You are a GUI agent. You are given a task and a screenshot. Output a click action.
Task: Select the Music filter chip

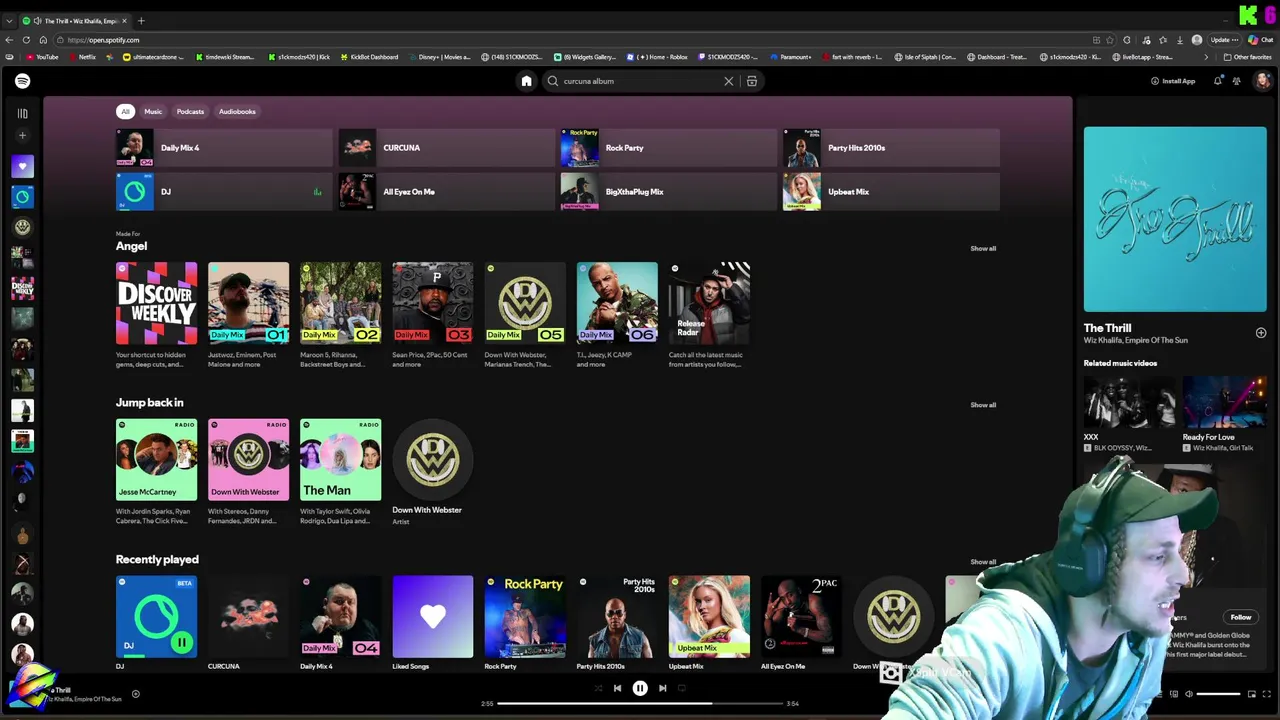pyautogui.click(x=153, y=111)
